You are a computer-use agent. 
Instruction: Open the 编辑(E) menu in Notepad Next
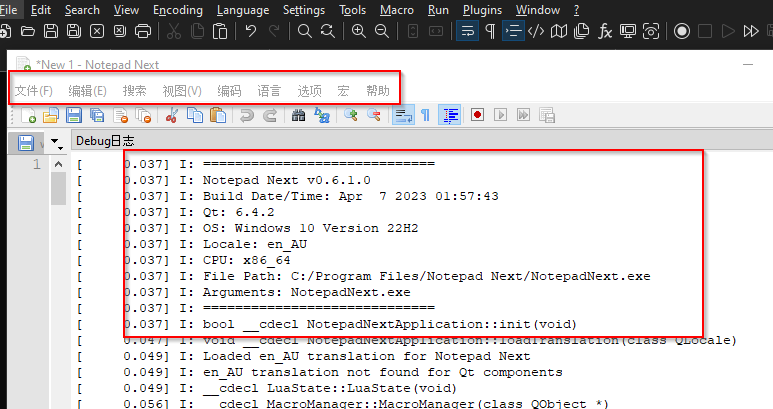tap(87, 91)
